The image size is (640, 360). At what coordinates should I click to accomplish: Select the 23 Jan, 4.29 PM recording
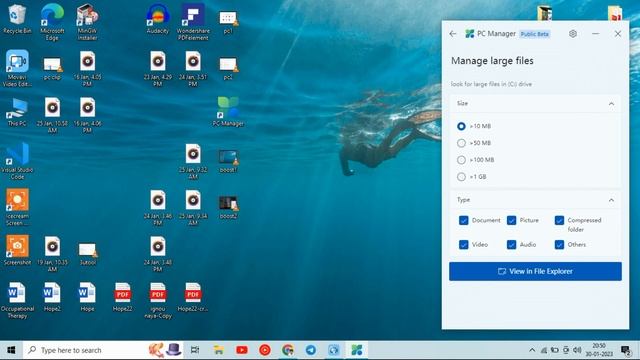tap(158, 69)
